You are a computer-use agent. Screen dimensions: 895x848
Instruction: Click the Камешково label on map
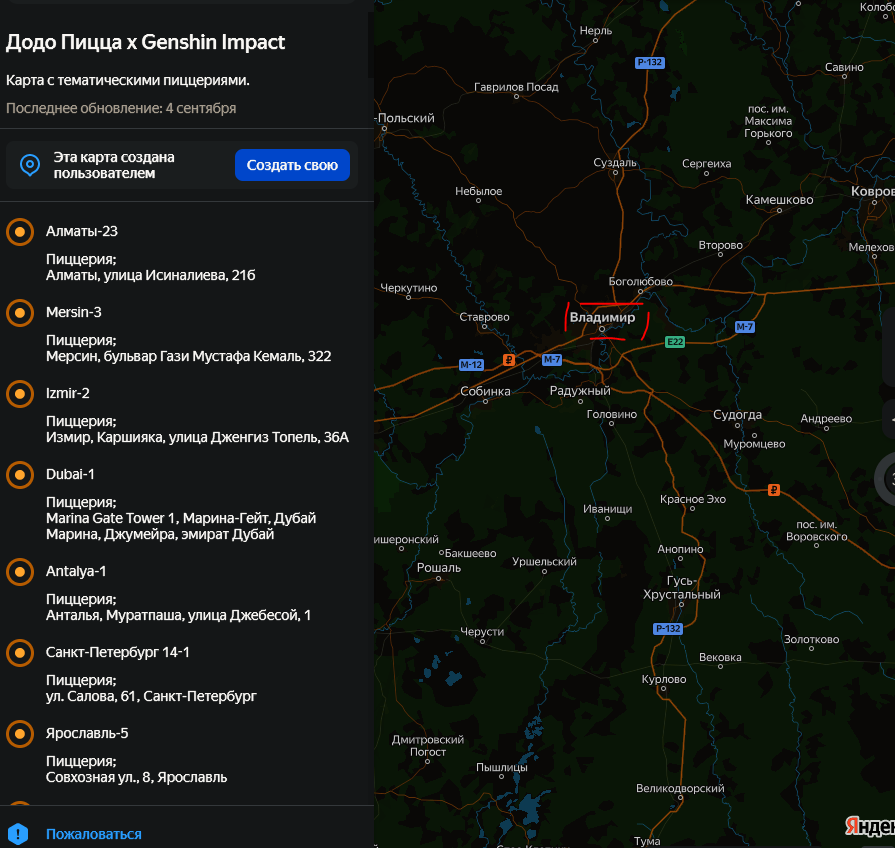(x=779, y=200)
